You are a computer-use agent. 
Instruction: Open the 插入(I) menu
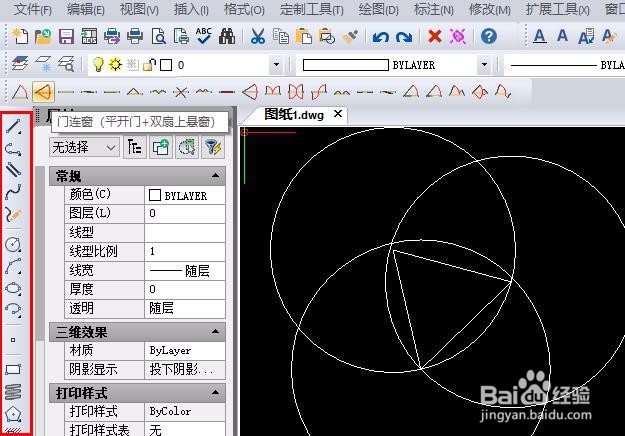[191, 9]
